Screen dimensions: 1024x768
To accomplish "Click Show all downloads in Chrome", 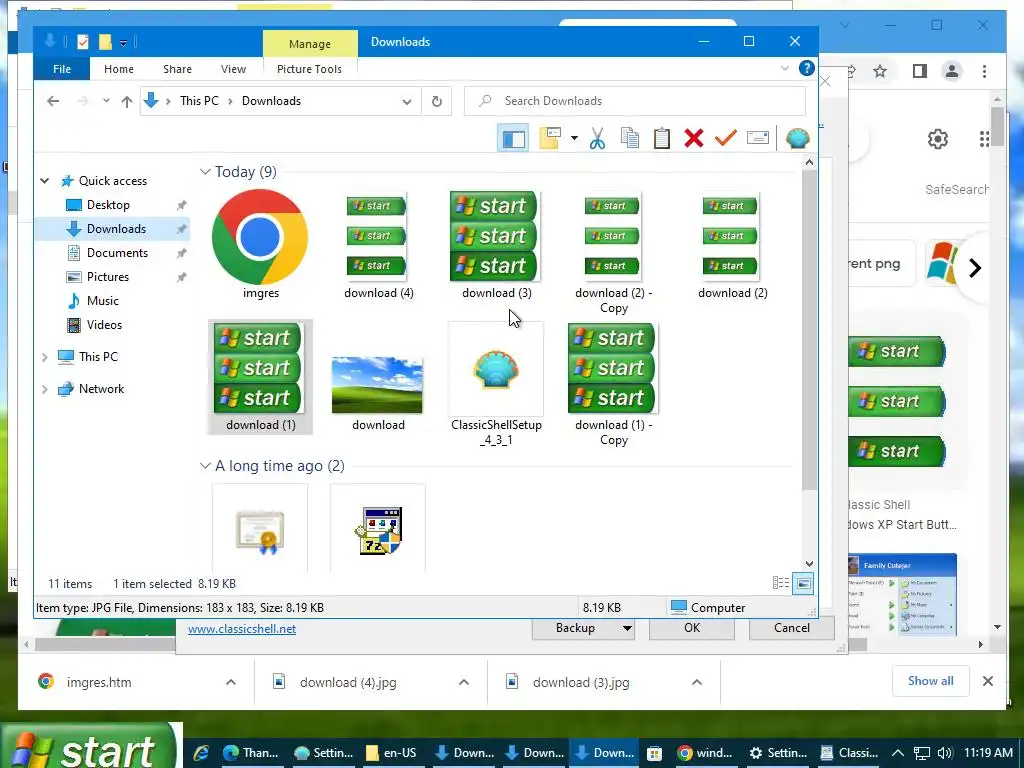I will coord(930,681).
